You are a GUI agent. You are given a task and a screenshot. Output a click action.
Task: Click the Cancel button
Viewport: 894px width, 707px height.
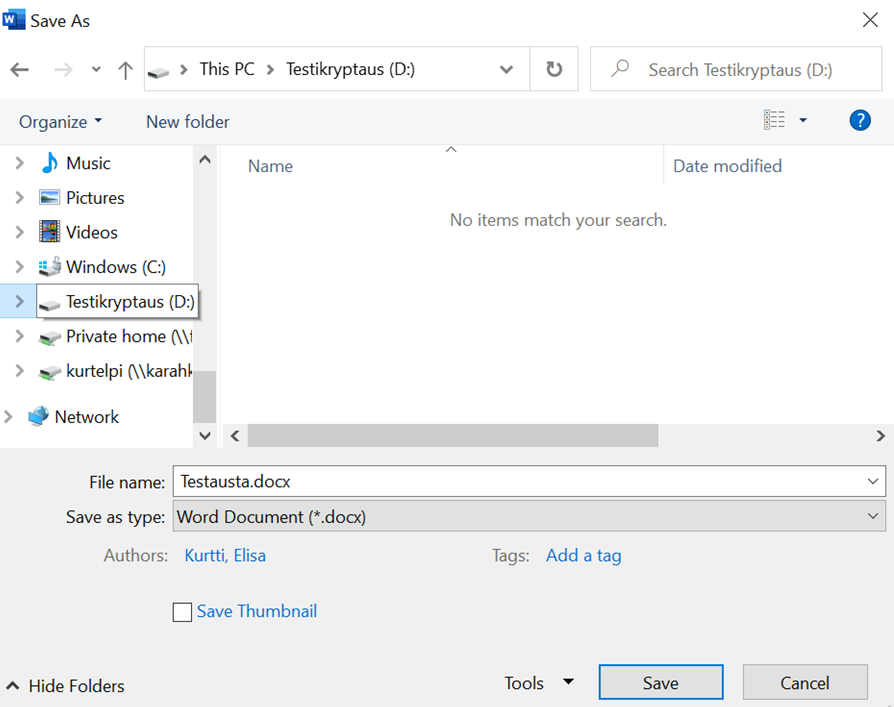point(804,683)
